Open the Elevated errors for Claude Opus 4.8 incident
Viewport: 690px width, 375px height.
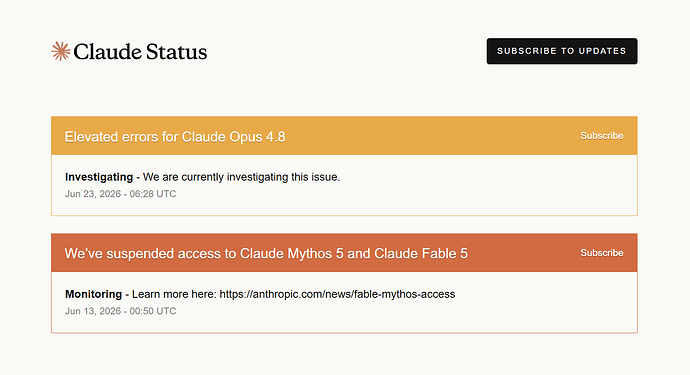[x=175, y=137]
